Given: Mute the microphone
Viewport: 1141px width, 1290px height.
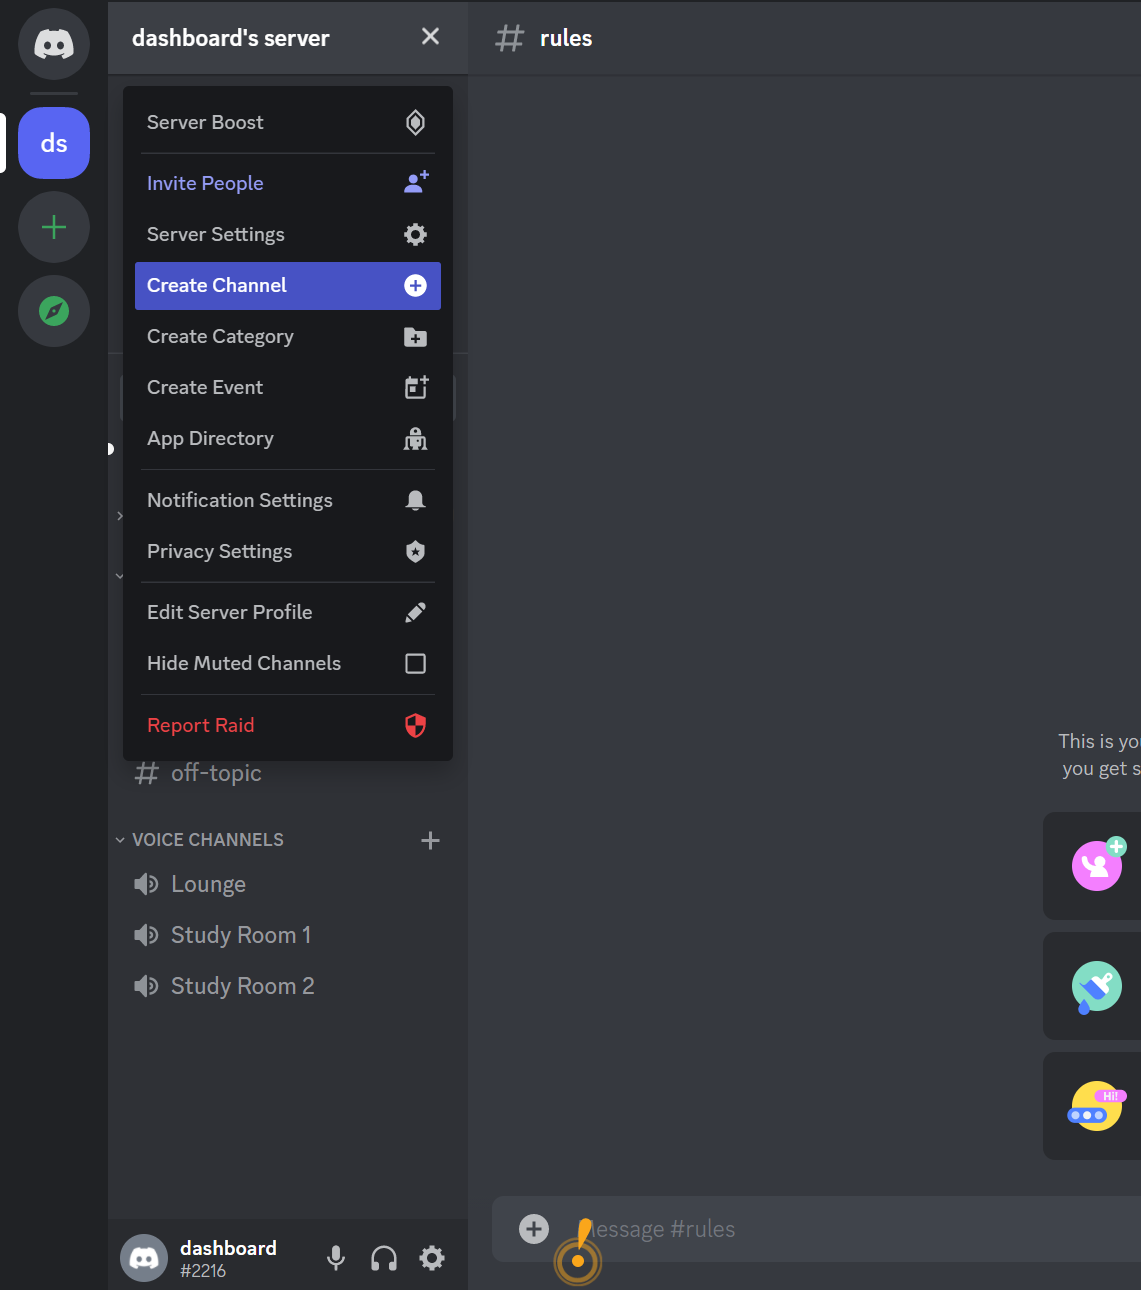Looking at the screenshot, I should click(336, 1258).
